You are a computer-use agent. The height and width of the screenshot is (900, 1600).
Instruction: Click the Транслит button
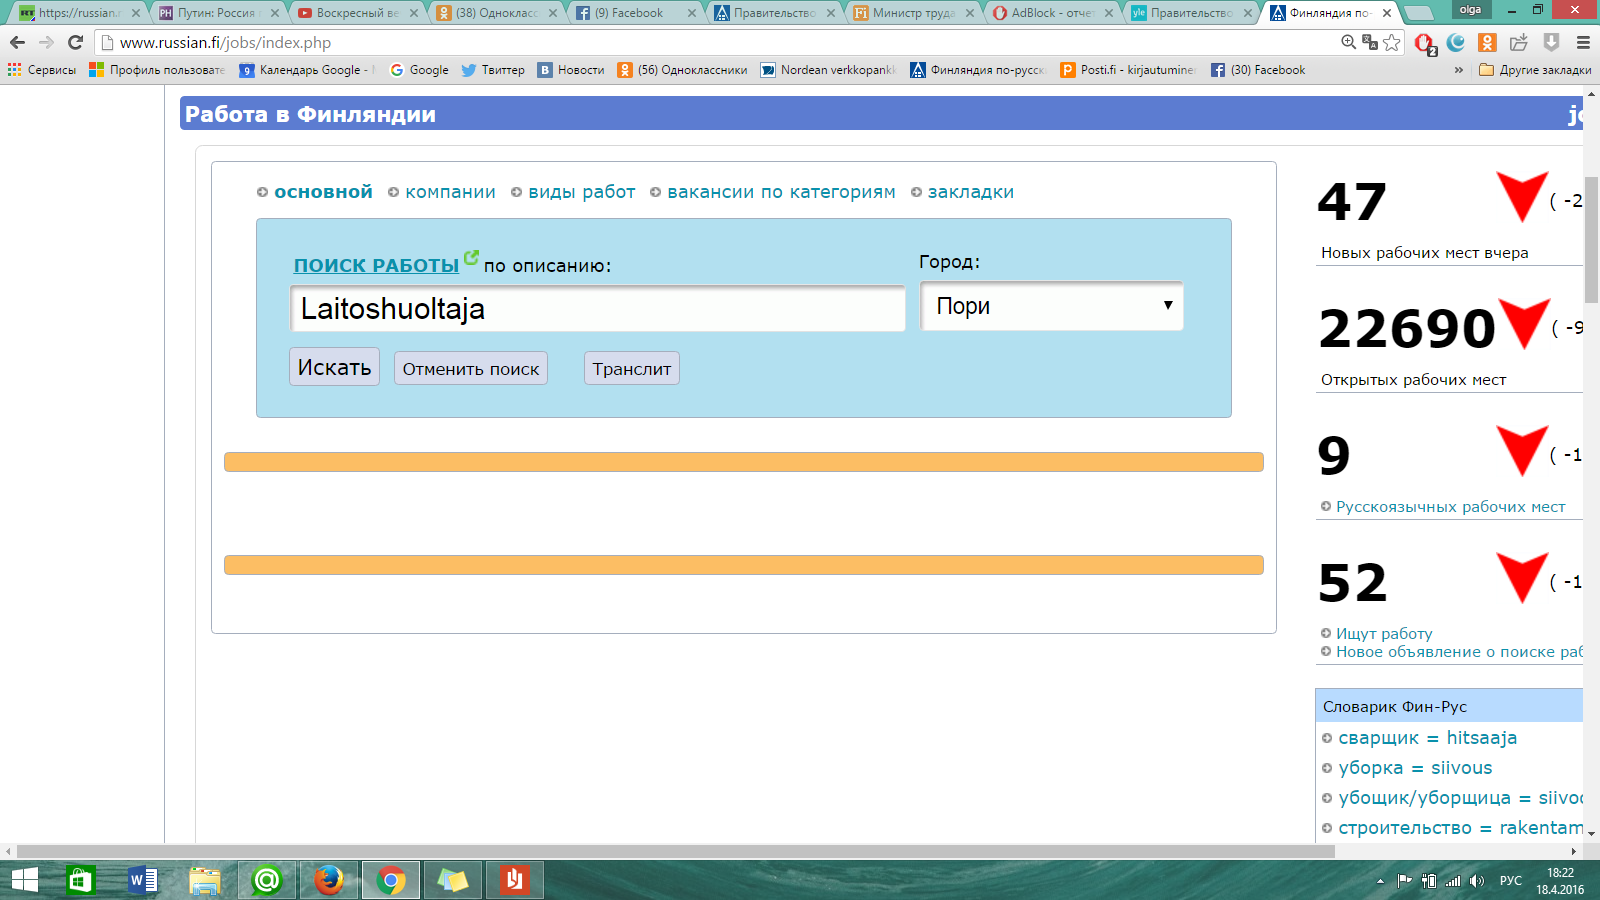(x=631, y=369)
